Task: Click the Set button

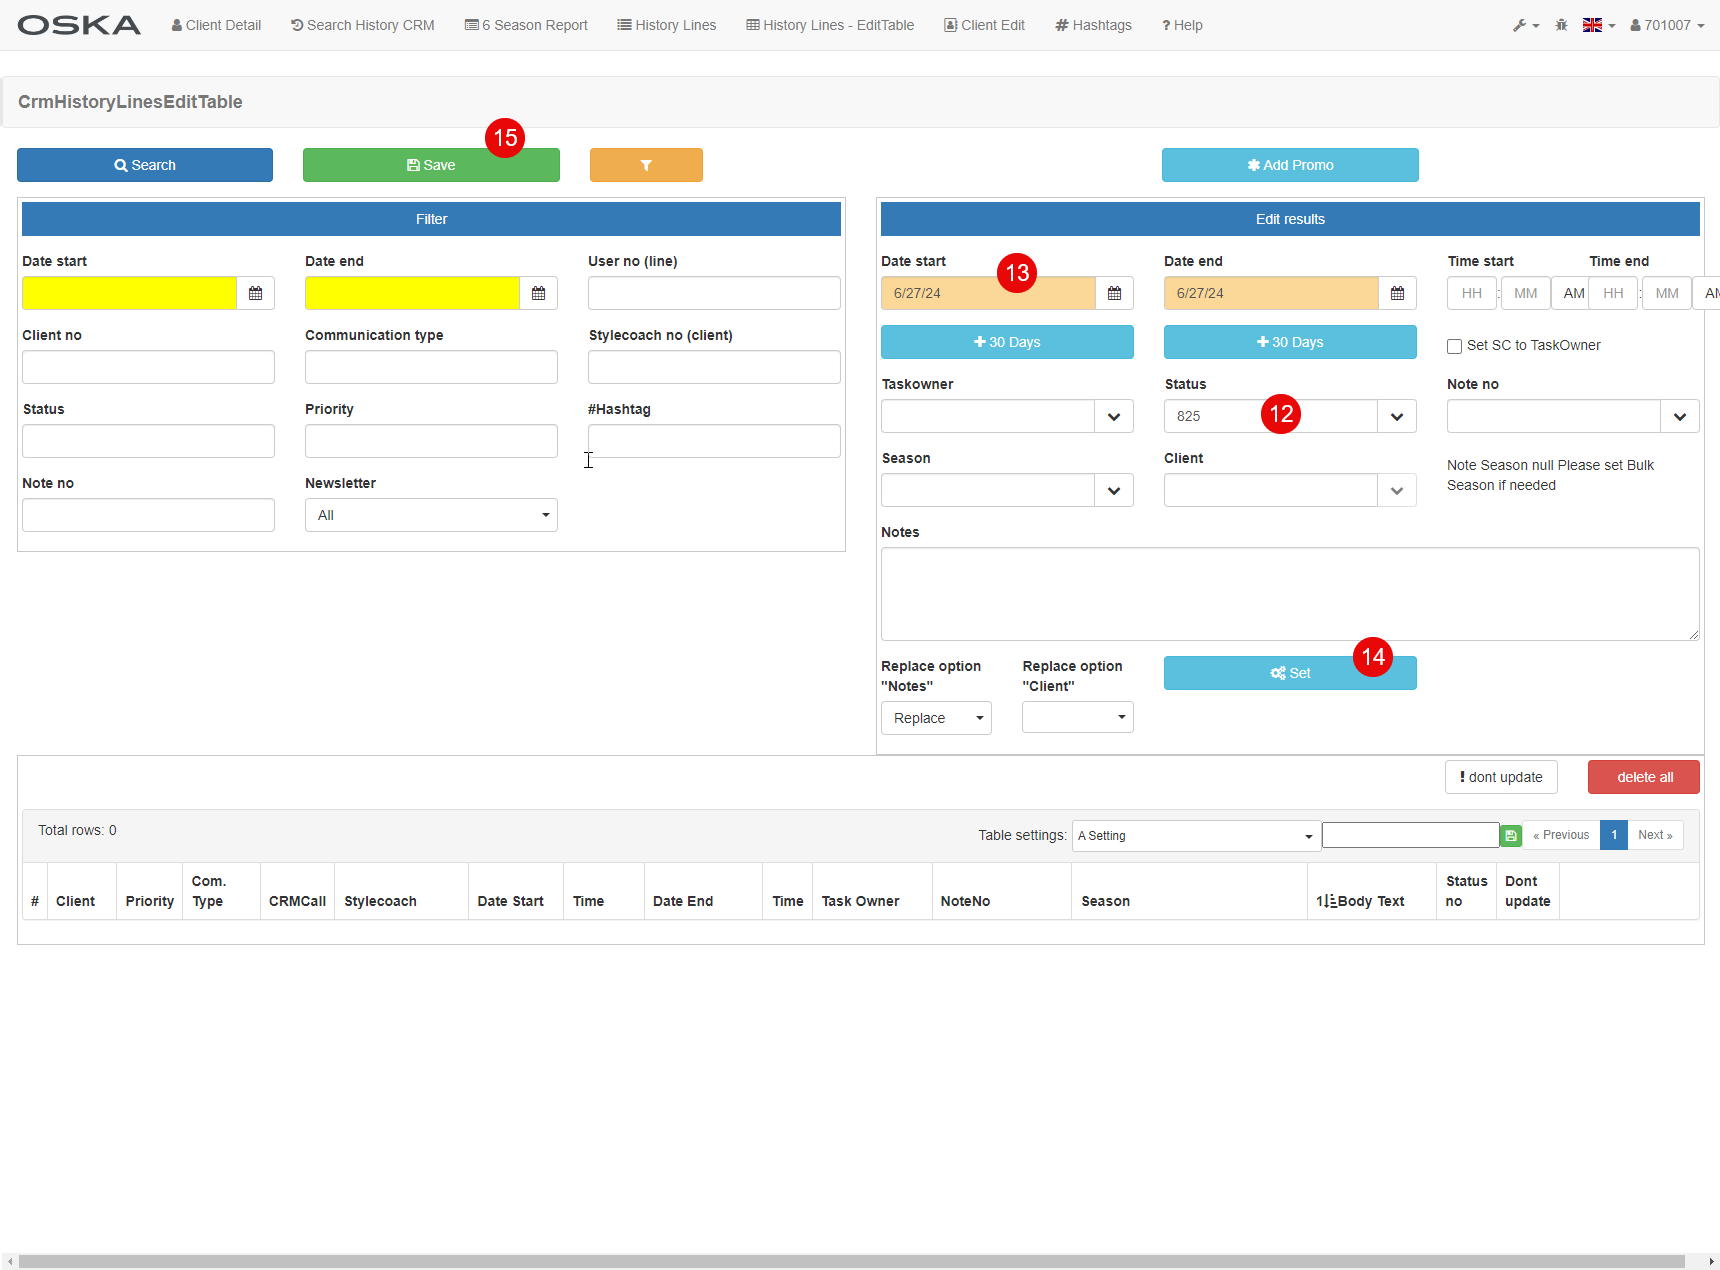Action: (x=1290, y=673)
